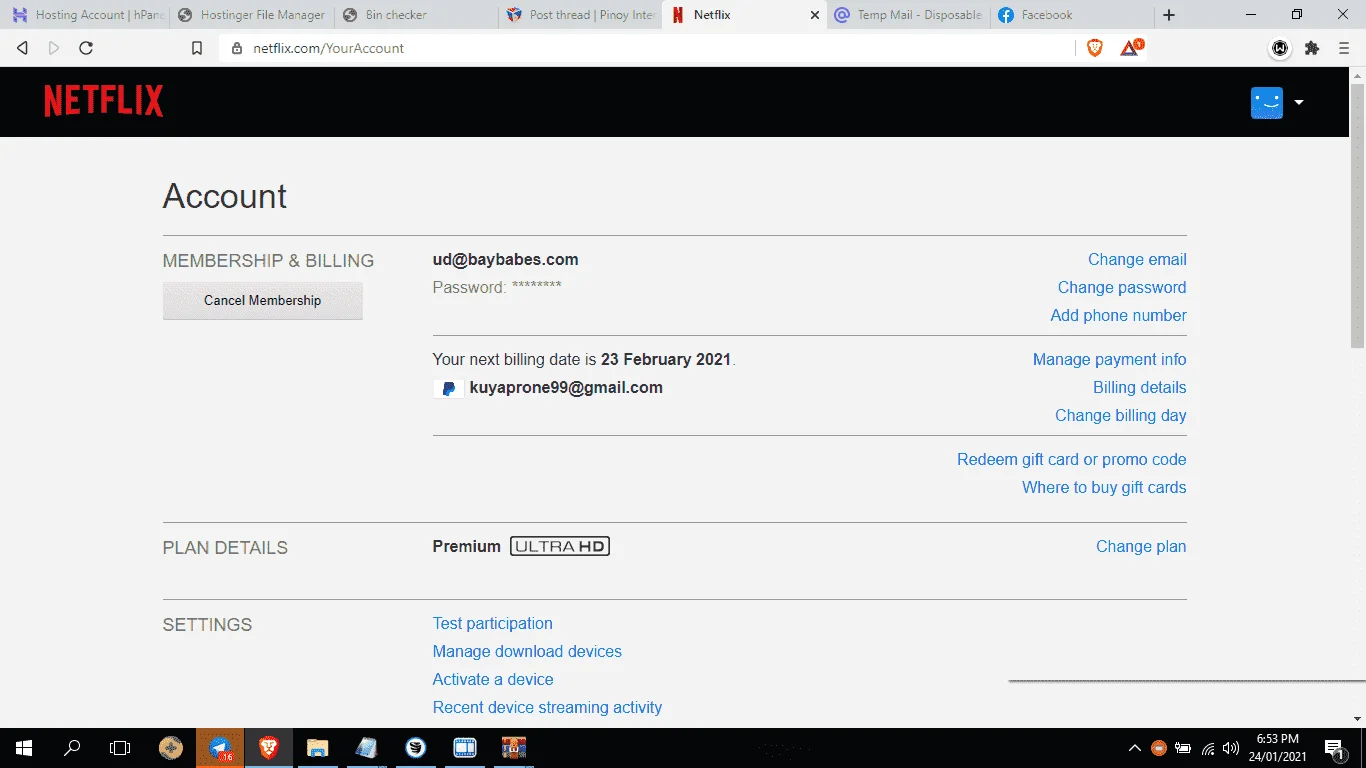Switch to Hostinger File Manager tab

tap(251, 15)
